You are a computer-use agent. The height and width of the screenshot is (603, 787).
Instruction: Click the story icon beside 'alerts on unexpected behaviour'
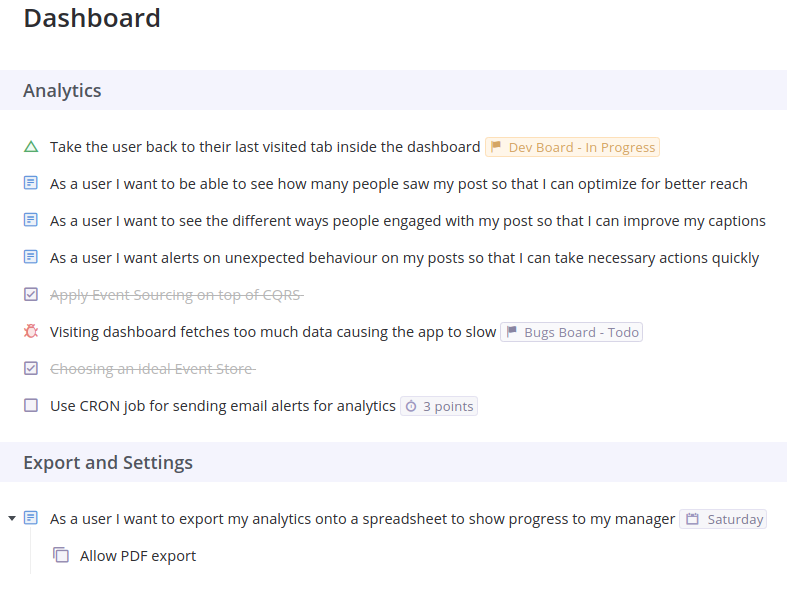point(31,257)
